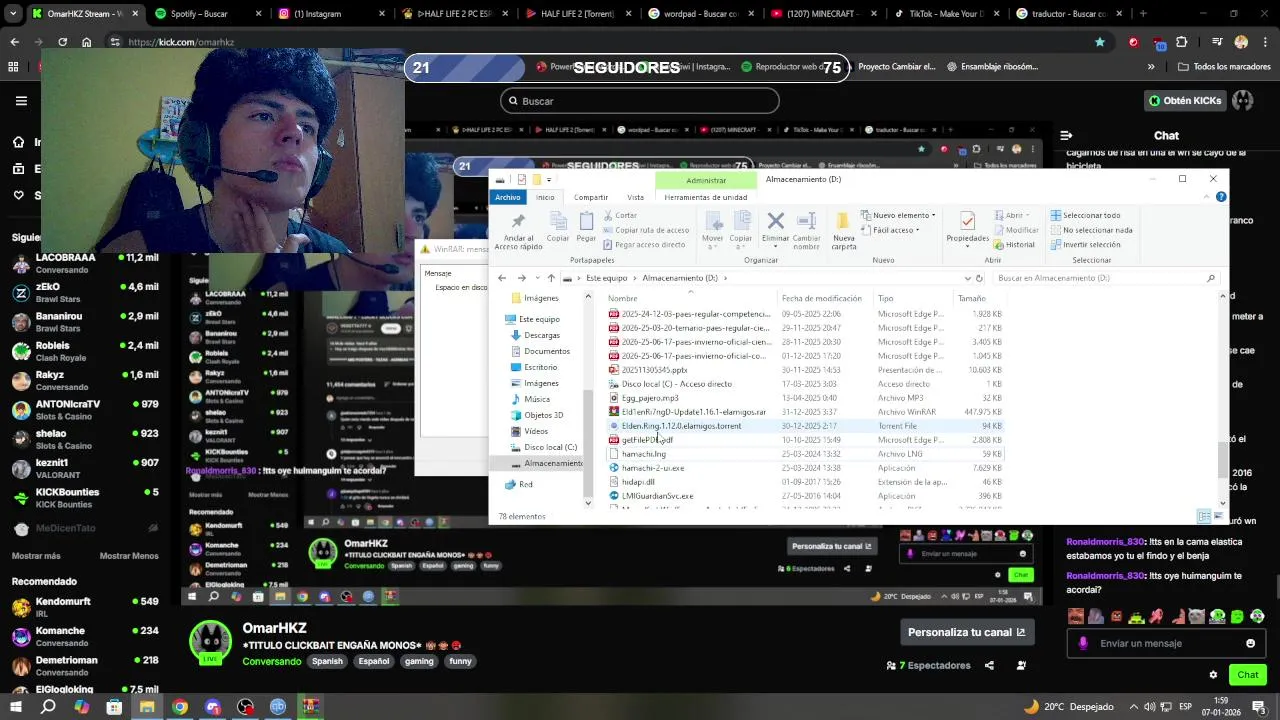Click Mostrar más in the Kick sidebar
The height and width of the screenshot is (720, 1280).
pos(36,556)
